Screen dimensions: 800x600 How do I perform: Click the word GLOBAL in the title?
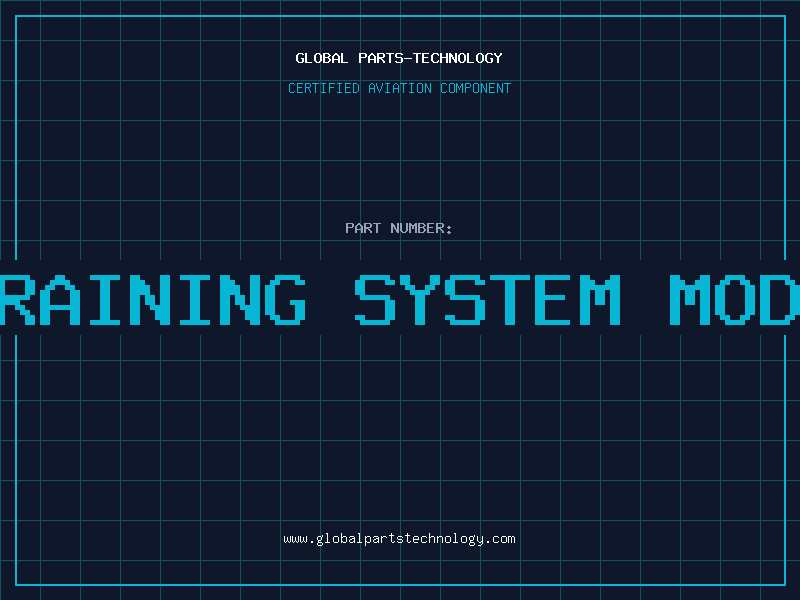tap(321, 58)
